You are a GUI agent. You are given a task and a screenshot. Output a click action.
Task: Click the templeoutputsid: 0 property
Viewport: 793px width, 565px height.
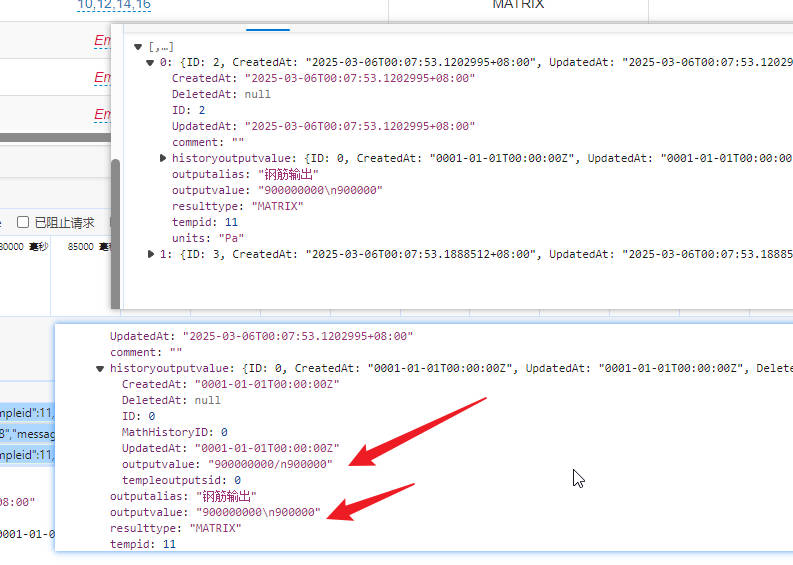(180, 480)
